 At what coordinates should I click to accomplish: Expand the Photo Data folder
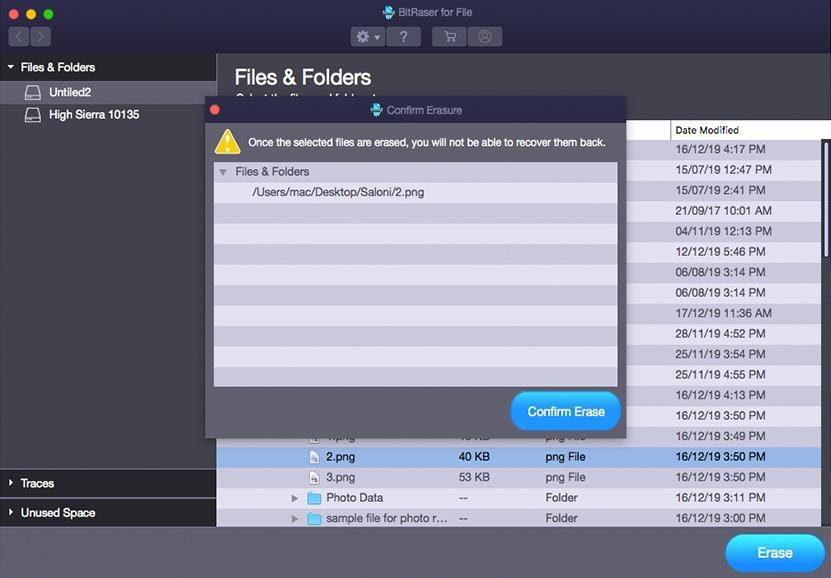[295, 498]
